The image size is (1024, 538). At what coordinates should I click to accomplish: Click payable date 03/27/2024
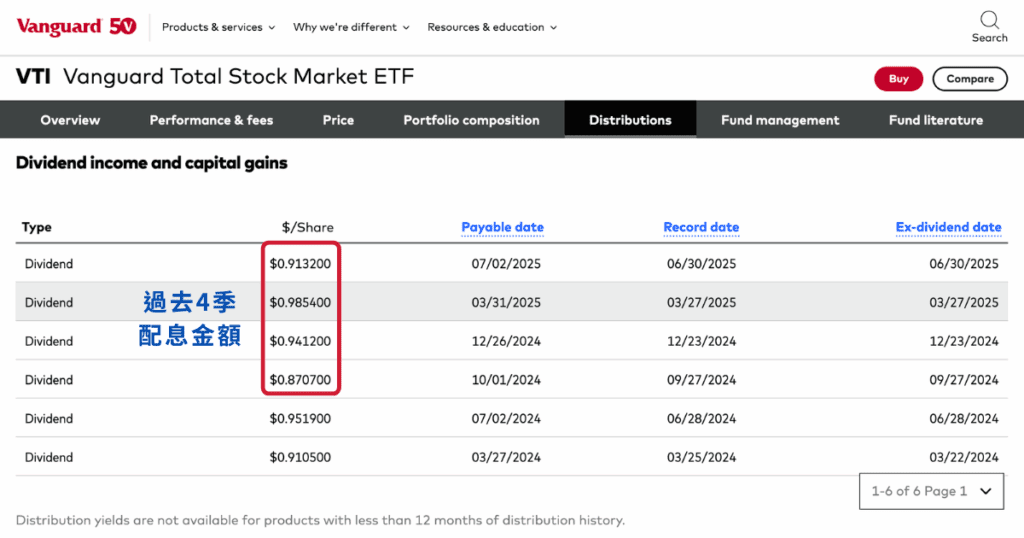506,457
